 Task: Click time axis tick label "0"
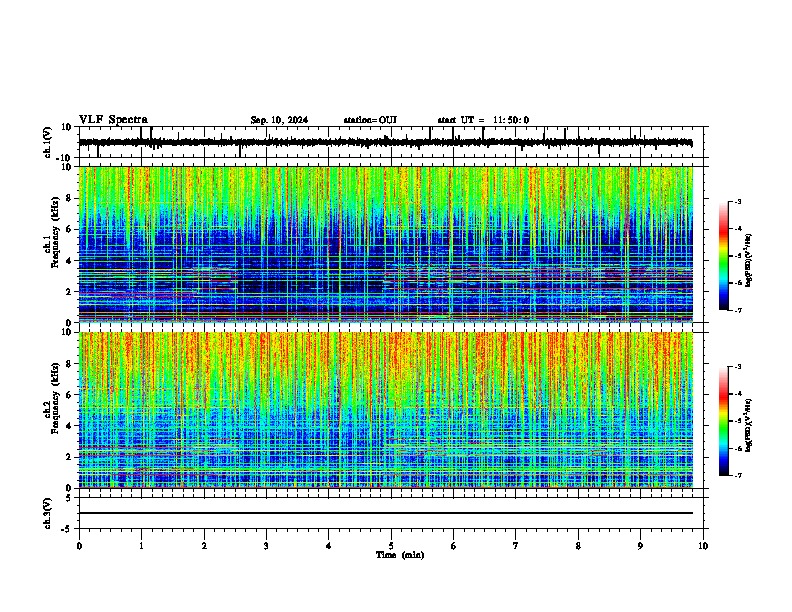point(79,546)
